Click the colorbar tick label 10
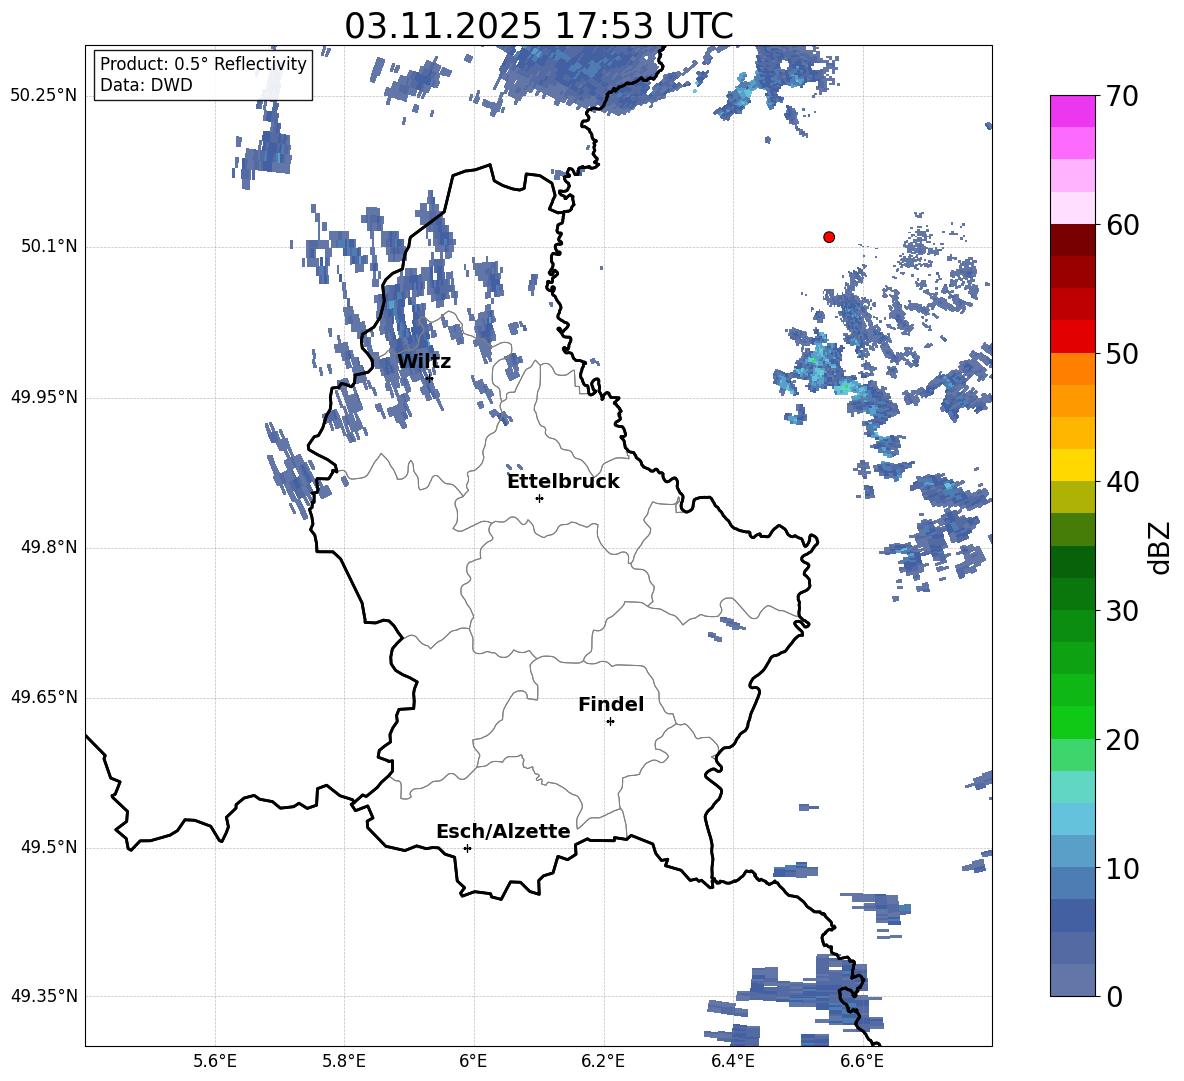 pyautogui.click(x=1122, y=868)
